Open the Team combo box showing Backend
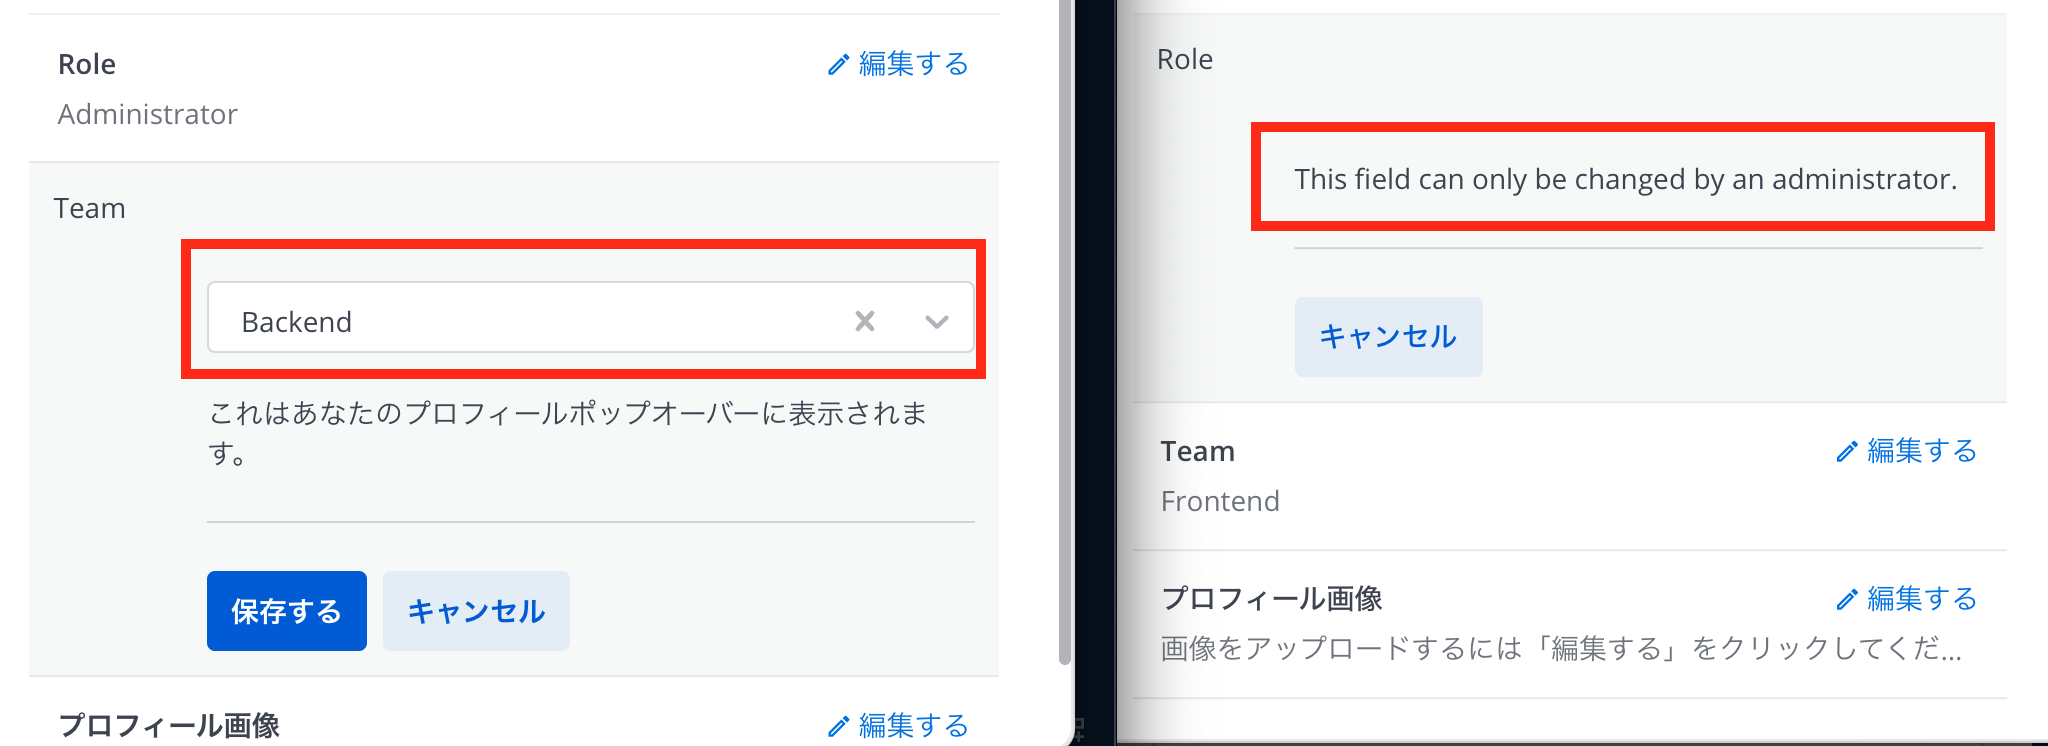The height and width of the screenshot is (746, 2048). [x=540, y=321]
